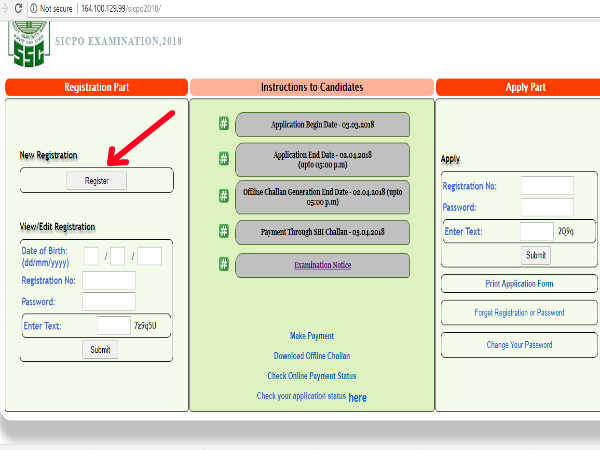Click the Not secure site info icon
This screenshot has height=450, width=600.
[34, 8]
